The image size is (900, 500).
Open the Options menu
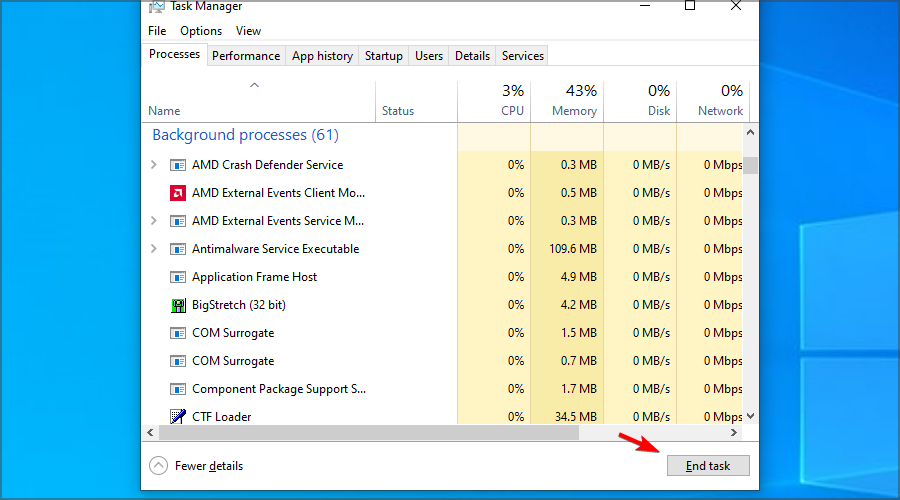[201, 31]
